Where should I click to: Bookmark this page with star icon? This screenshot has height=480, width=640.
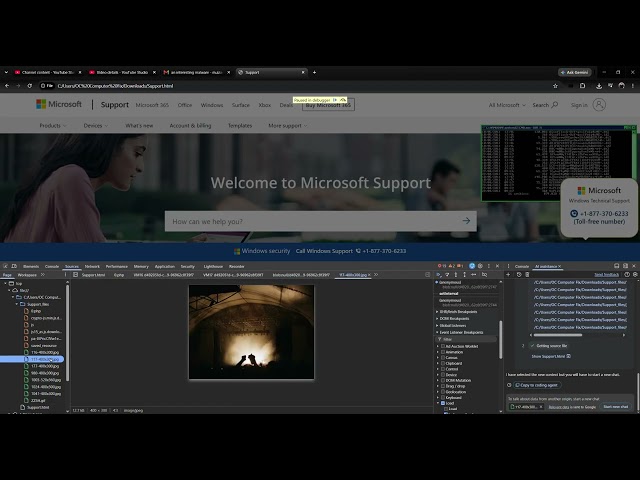(x=555, y=86)
